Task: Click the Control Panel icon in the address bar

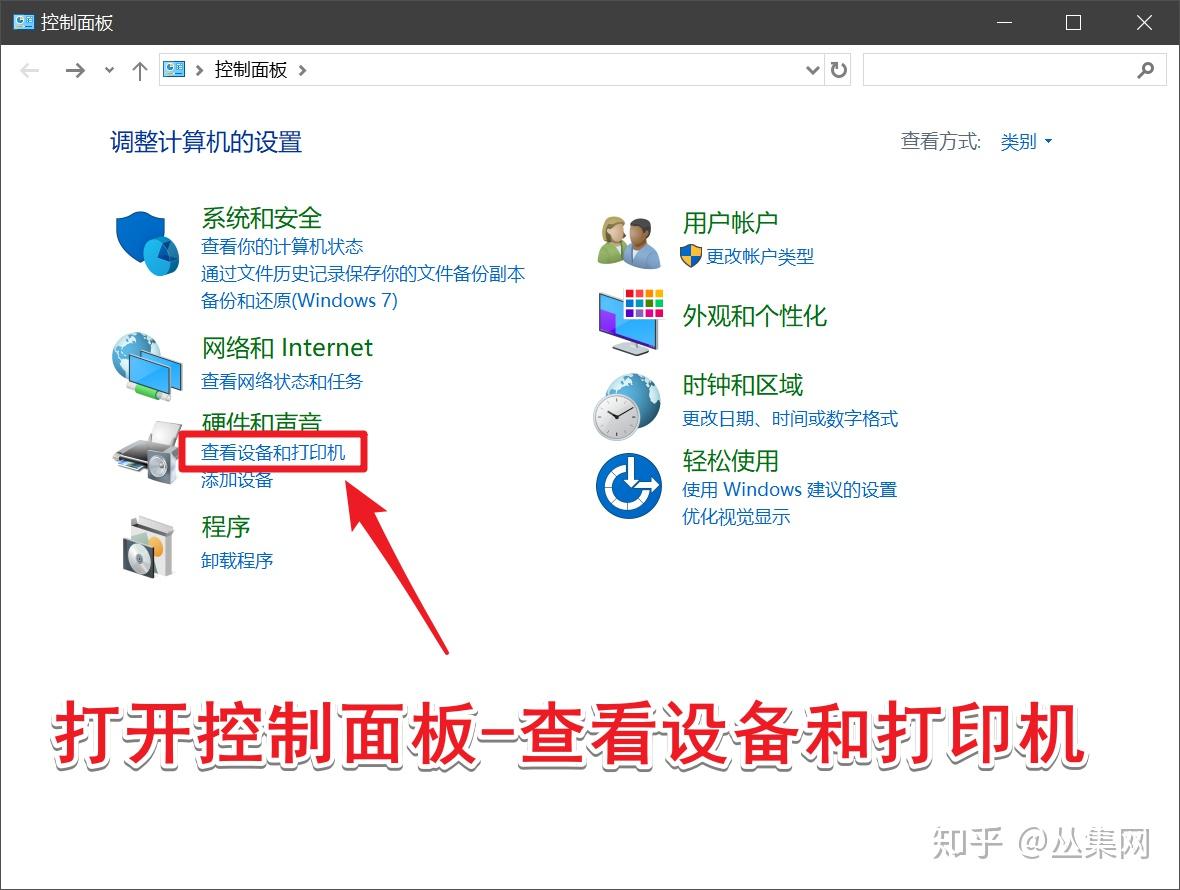Action: [173, 69]
